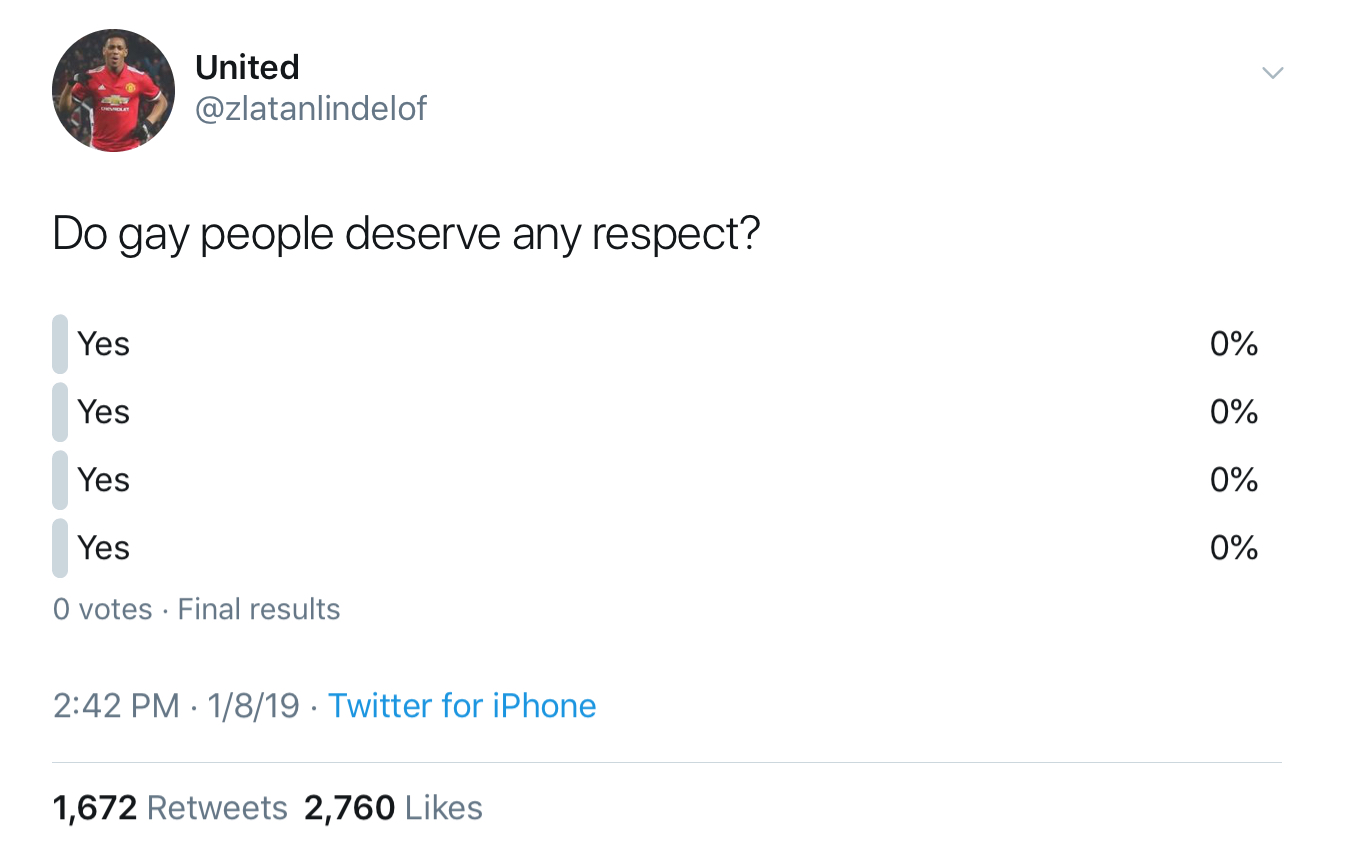Click the 0% result of second poll option
The image size is (1345, 849).
click(x=1233, y=412)
